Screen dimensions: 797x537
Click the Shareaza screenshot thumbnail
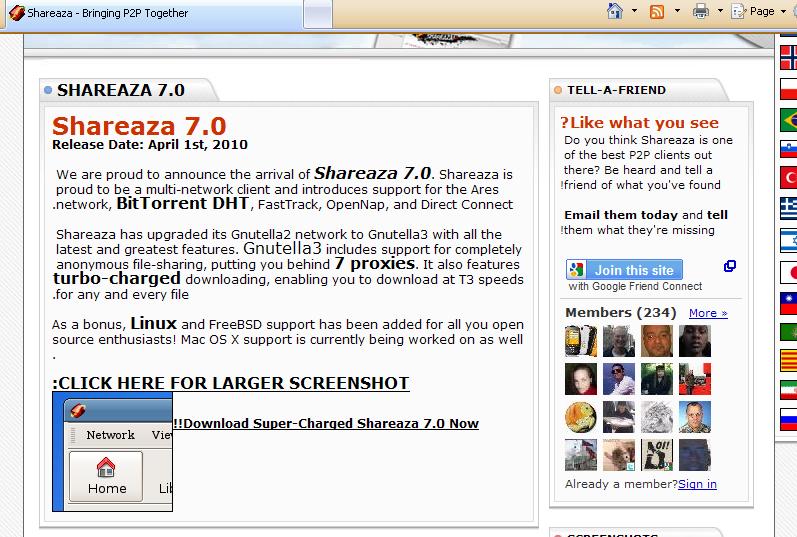112,452
